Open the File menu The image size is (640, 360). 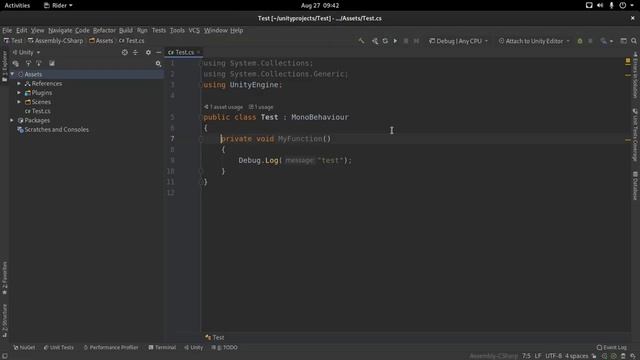pos(7,30)
